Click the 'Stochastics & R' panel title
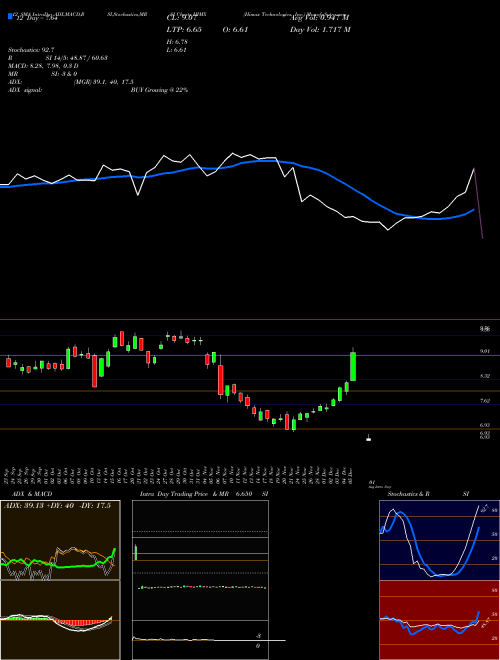The image size is (500, 660). (x=408, y=494)
